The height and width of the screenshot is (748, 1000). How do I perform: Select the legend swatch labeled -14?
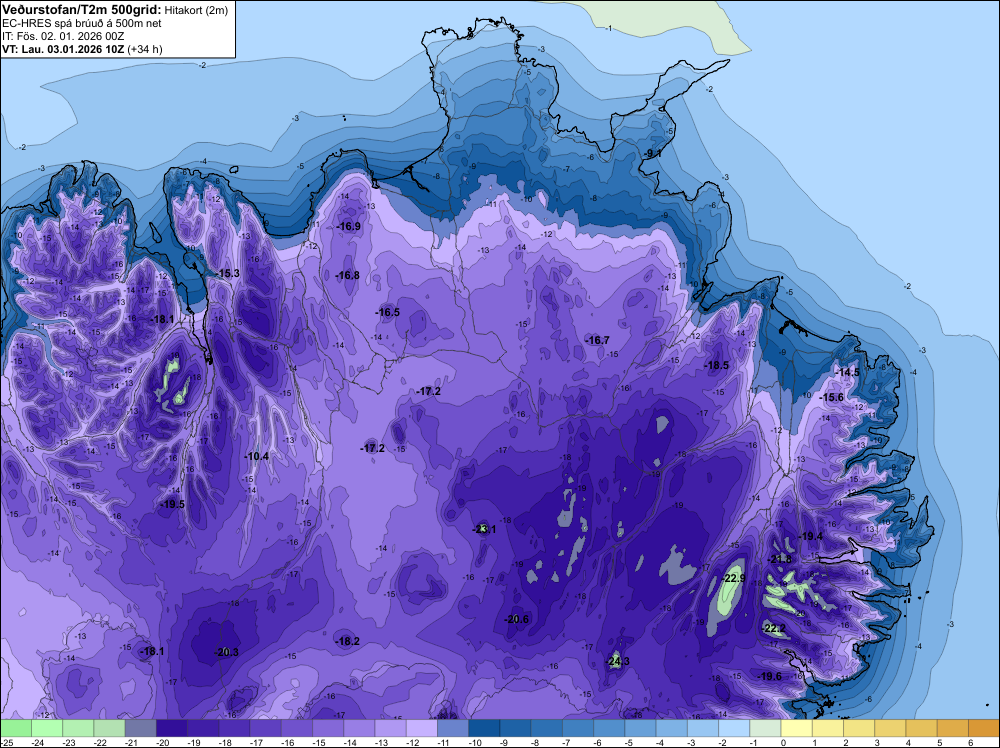click(x=359, y=728)
